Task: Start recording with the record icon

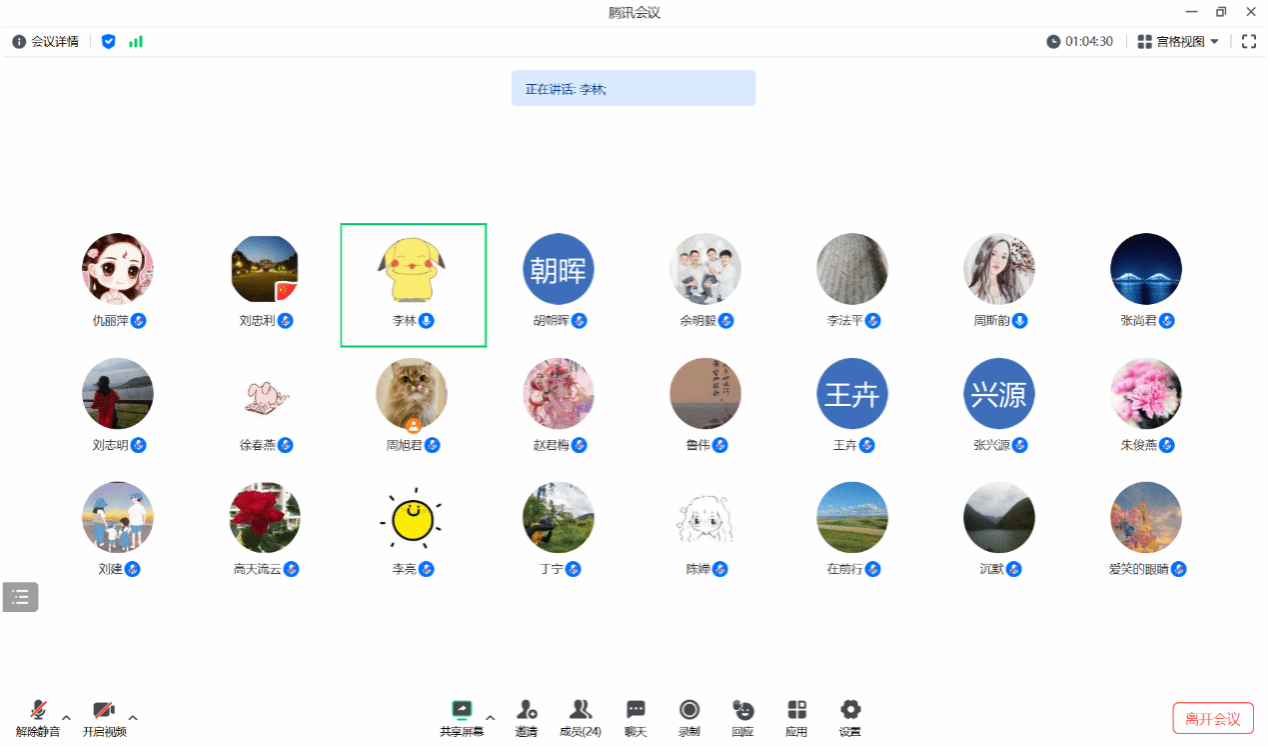Action: [x=689, y=710]
